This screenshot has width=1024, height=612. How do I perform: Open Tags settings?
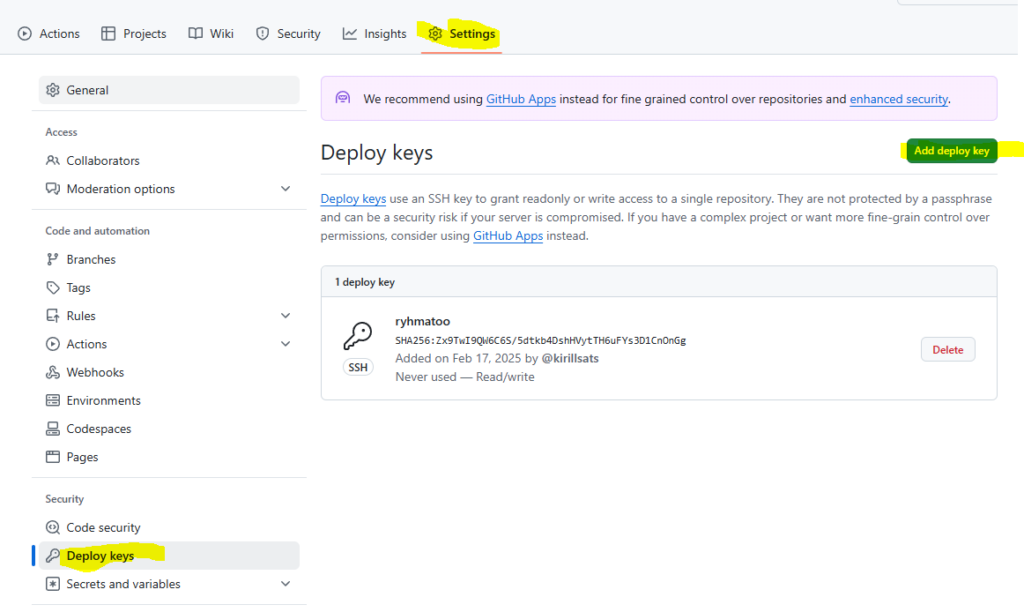tap(169, 287)
